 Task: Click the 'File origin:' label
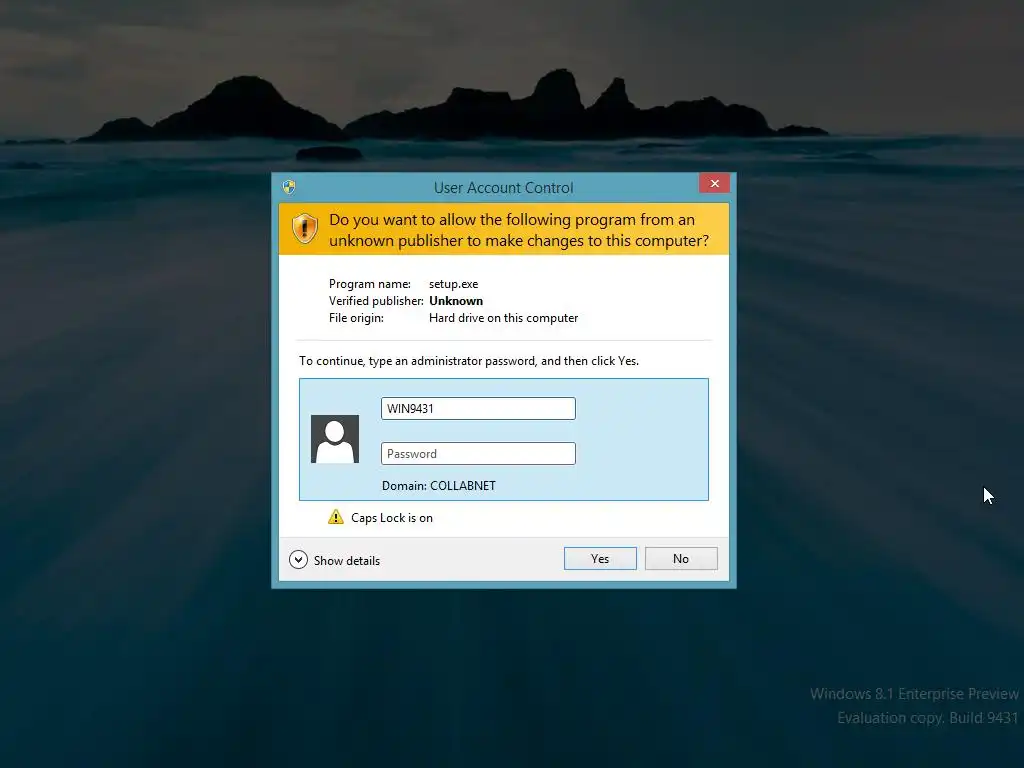tap(356, 318)
